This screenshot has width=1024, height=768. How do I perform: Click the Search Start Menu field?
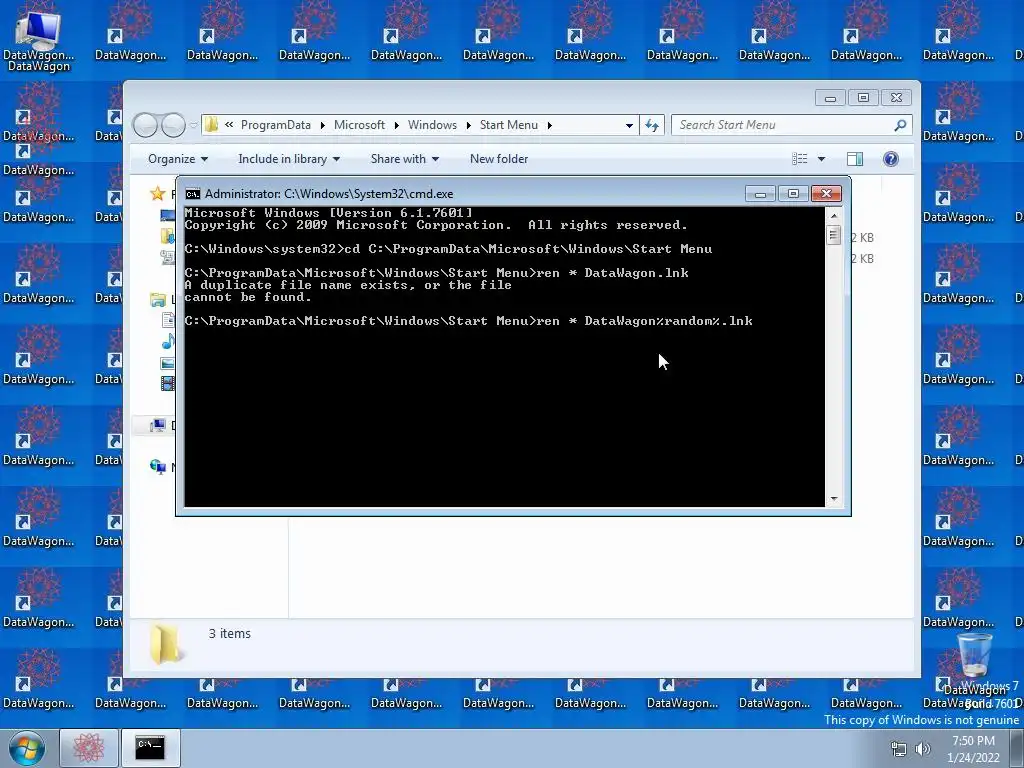(x=791, y=125)
